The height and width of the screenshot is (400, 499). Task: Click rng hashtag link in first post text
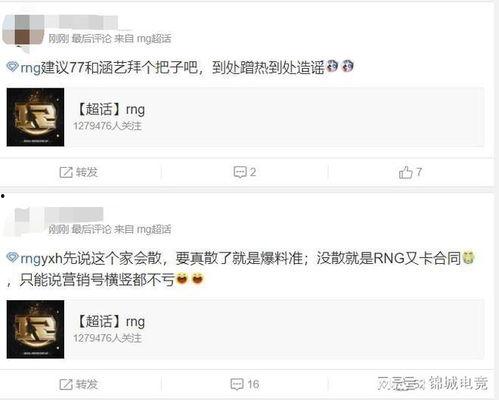[x=30, y=68]
